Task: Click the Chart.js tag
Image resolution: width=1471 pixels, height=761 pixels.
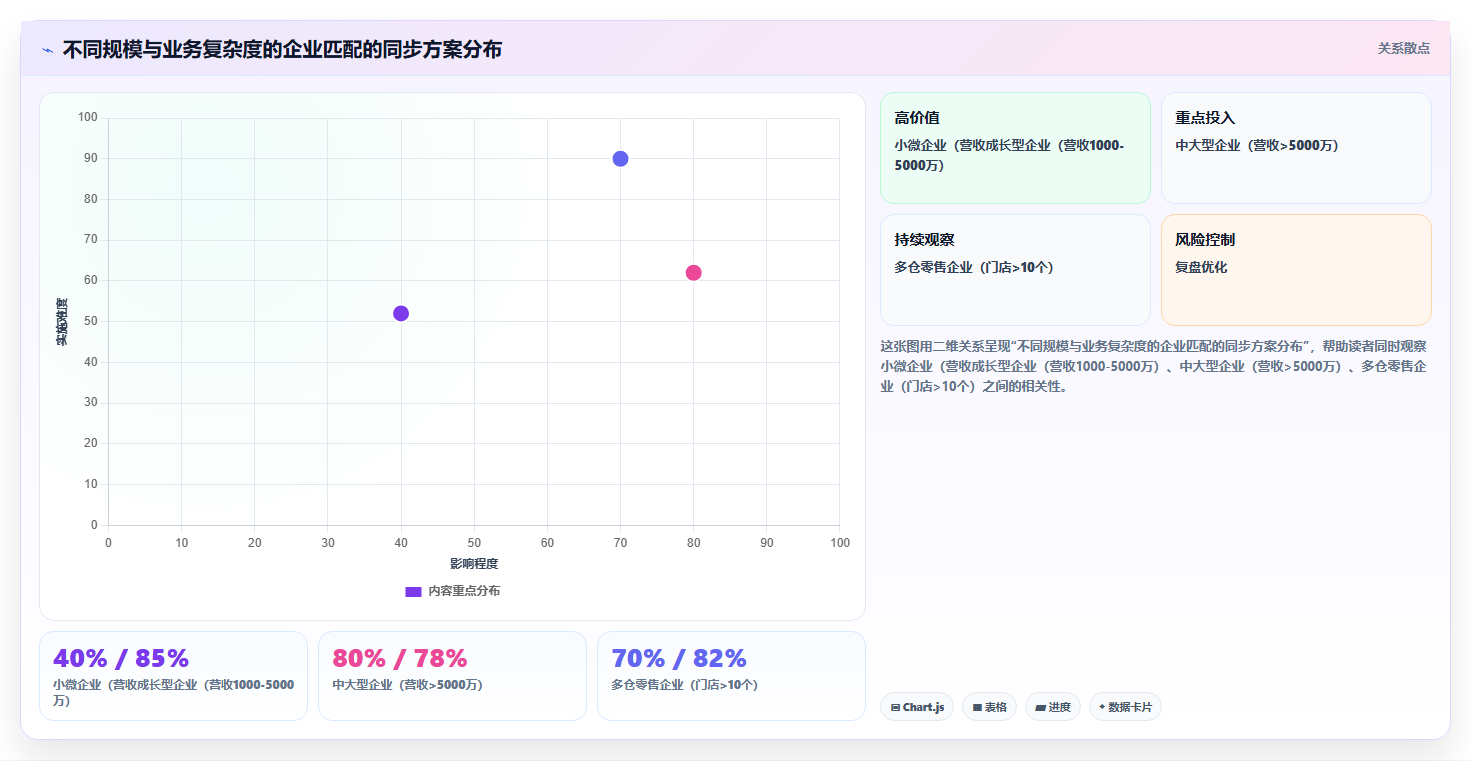Action: click(x=917, y=707)
